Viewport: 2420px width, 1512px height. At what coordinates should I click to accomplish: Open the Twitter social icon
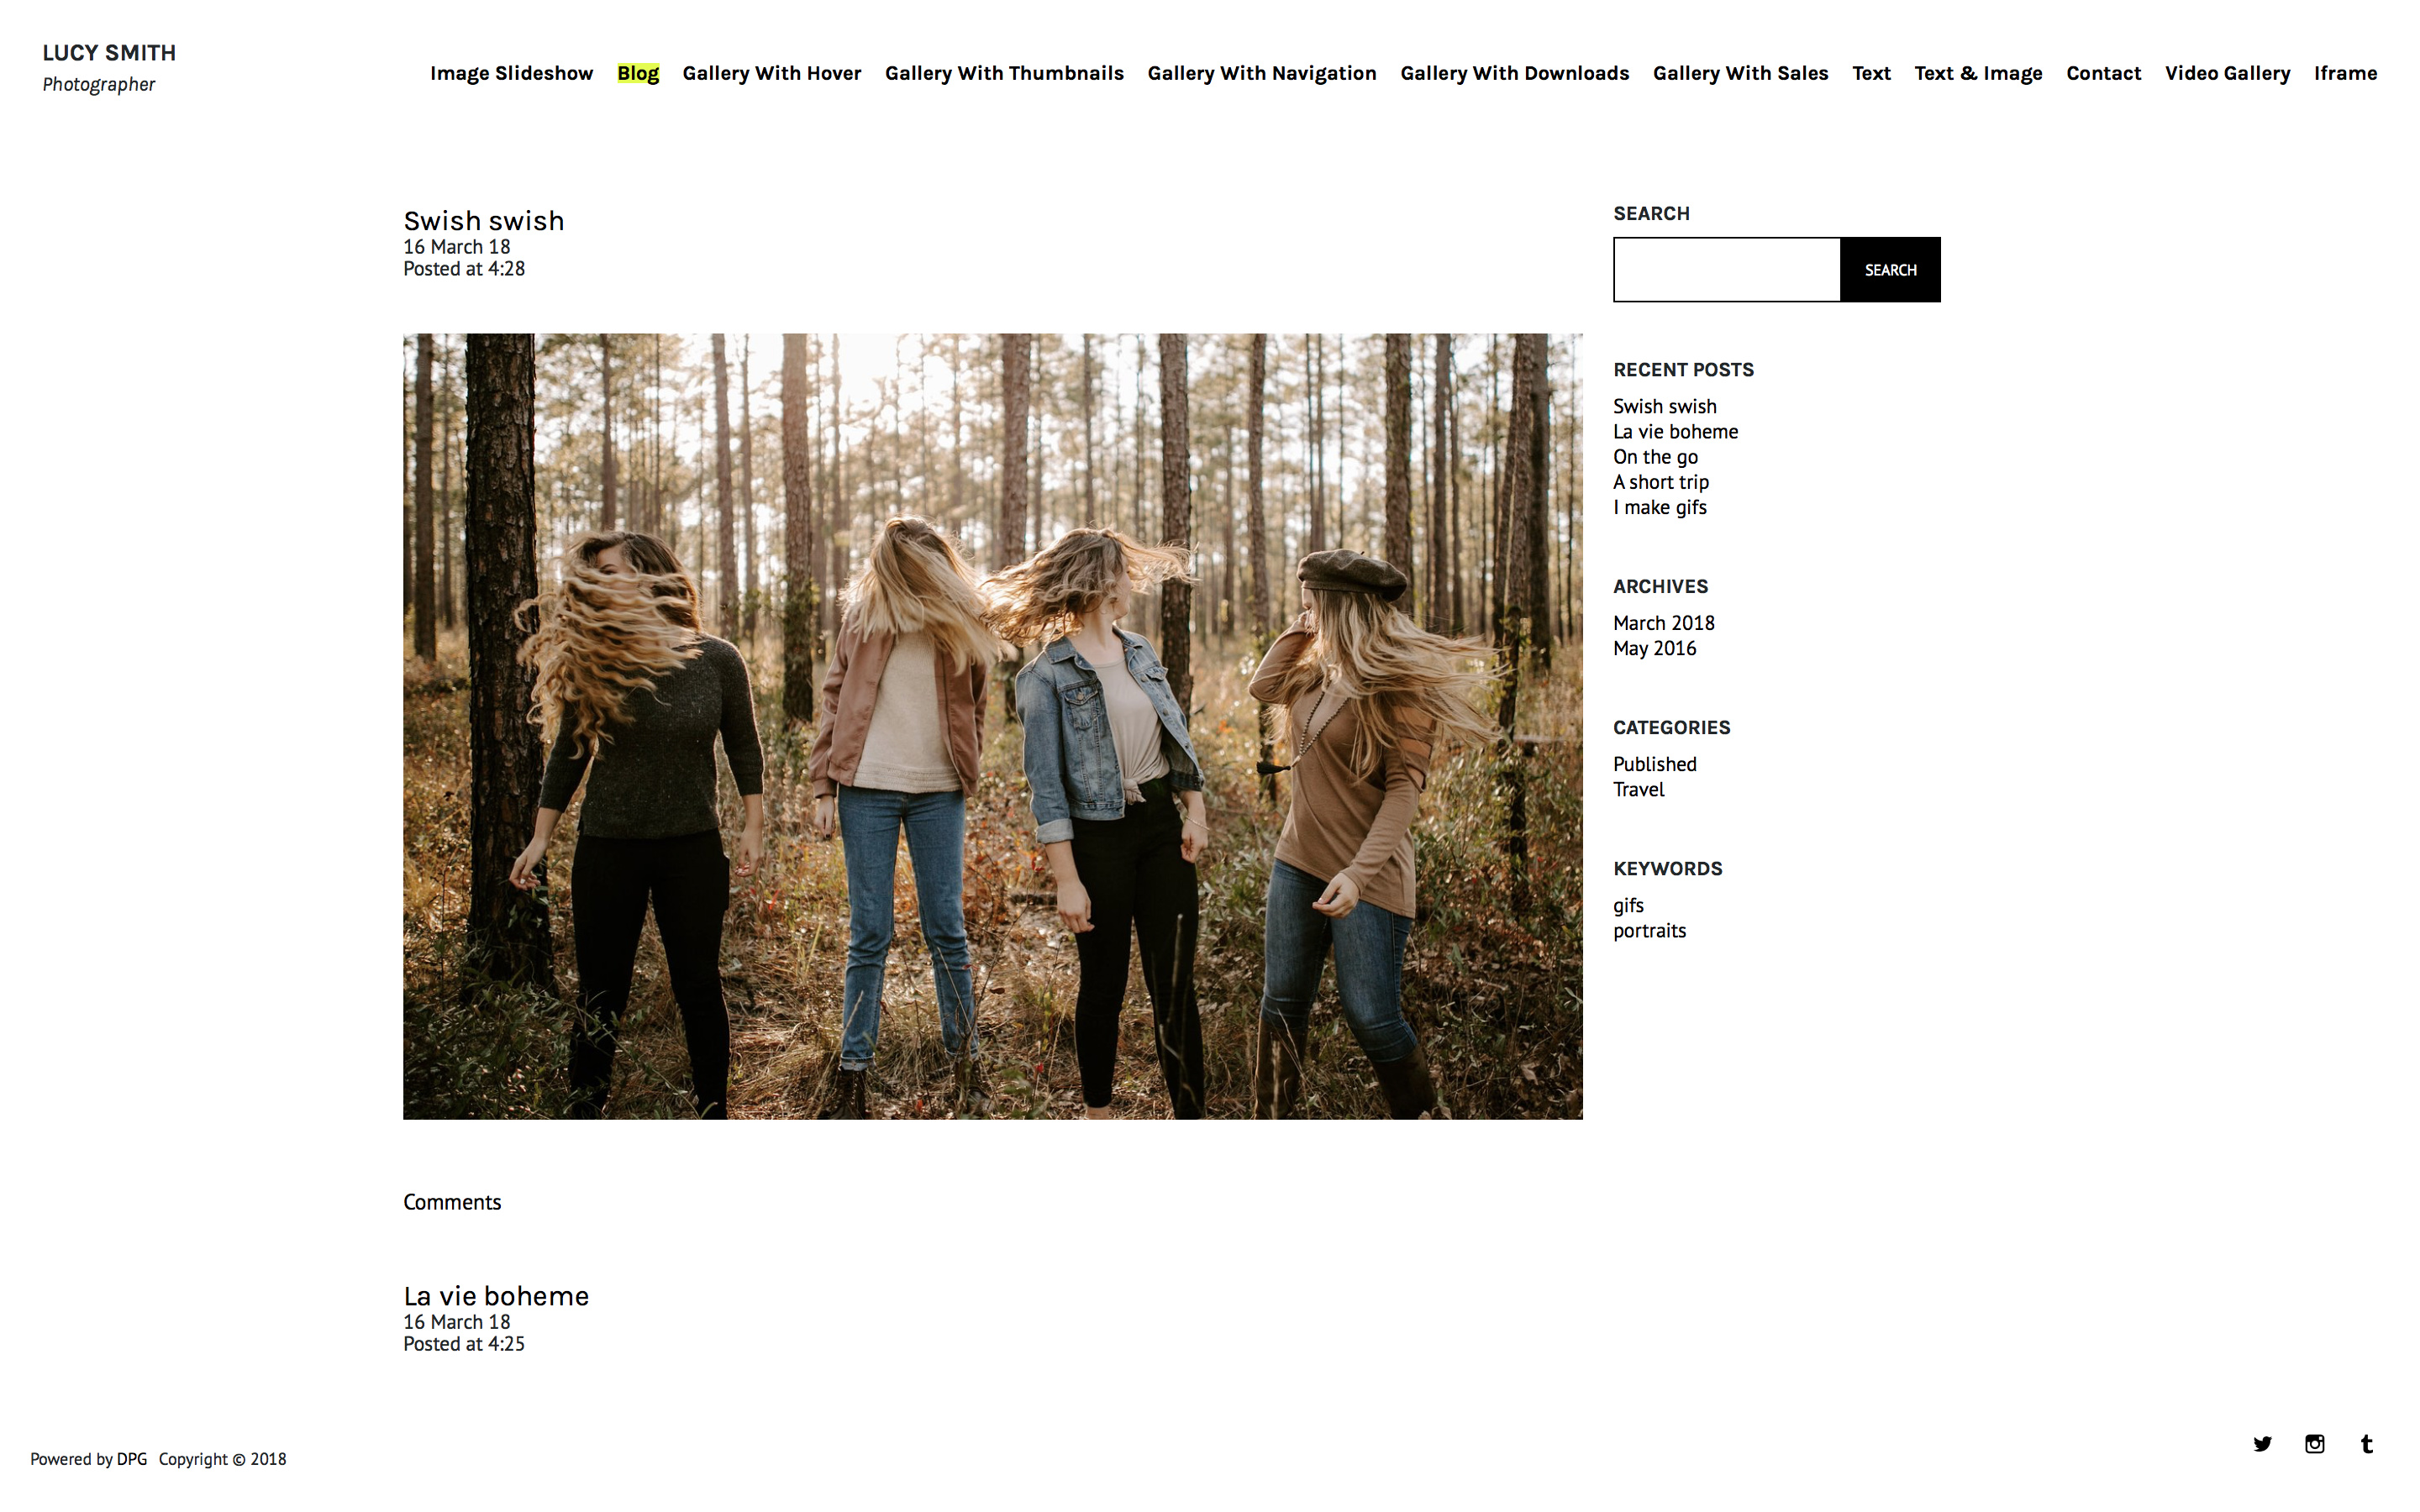click(x=2262, y=1443)
